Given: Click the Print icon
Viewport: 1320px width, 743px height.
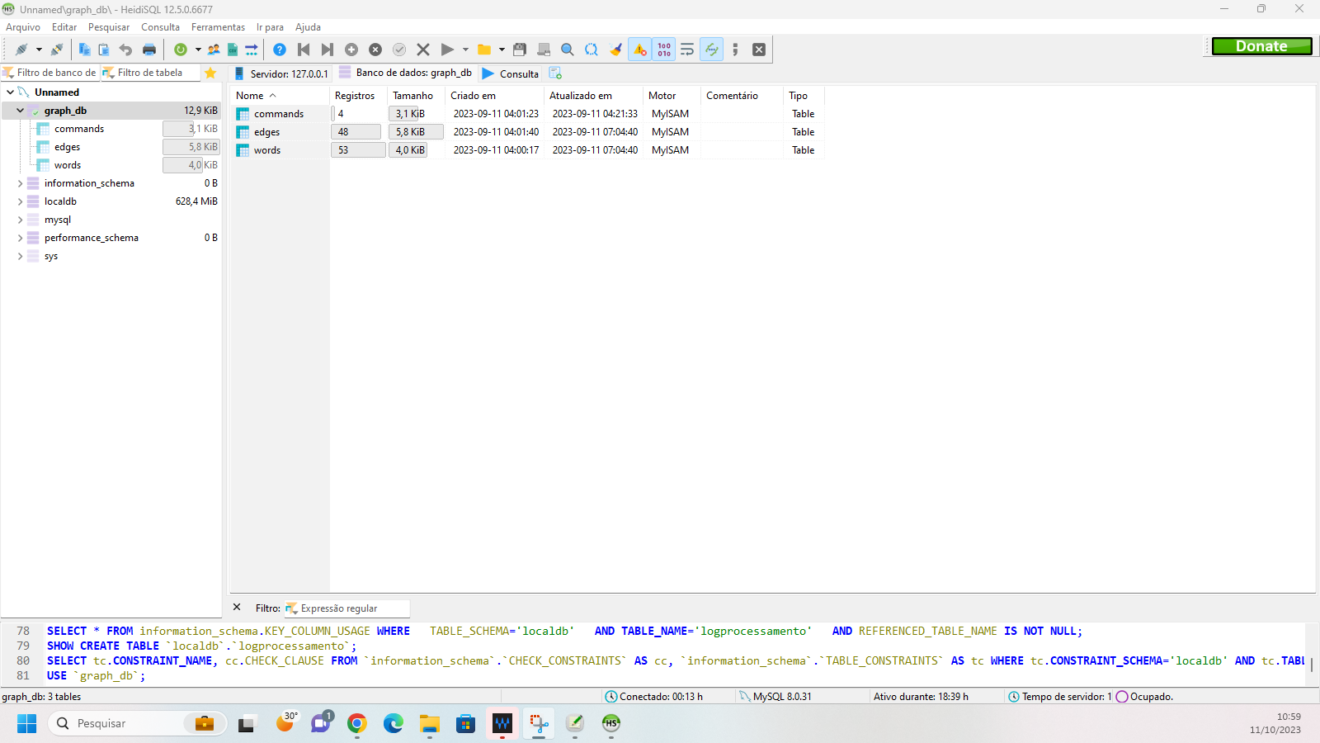Looking at the screenshot, I should pyautogui.click(x=149, y=49).
